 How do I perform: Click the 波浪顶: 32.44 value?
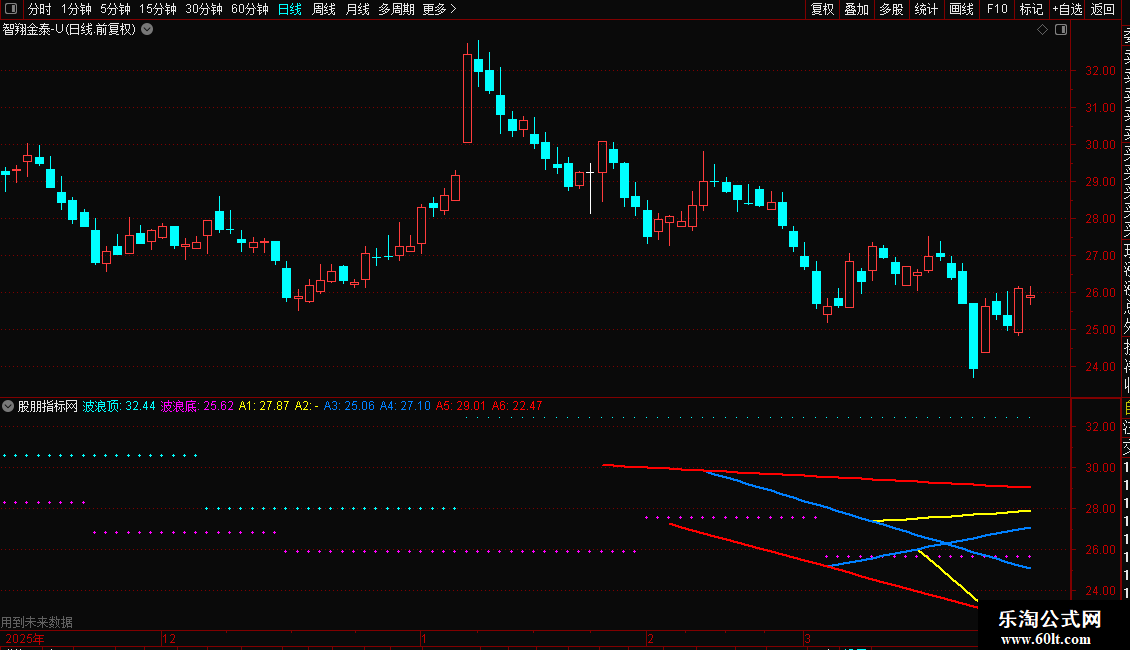119,406
